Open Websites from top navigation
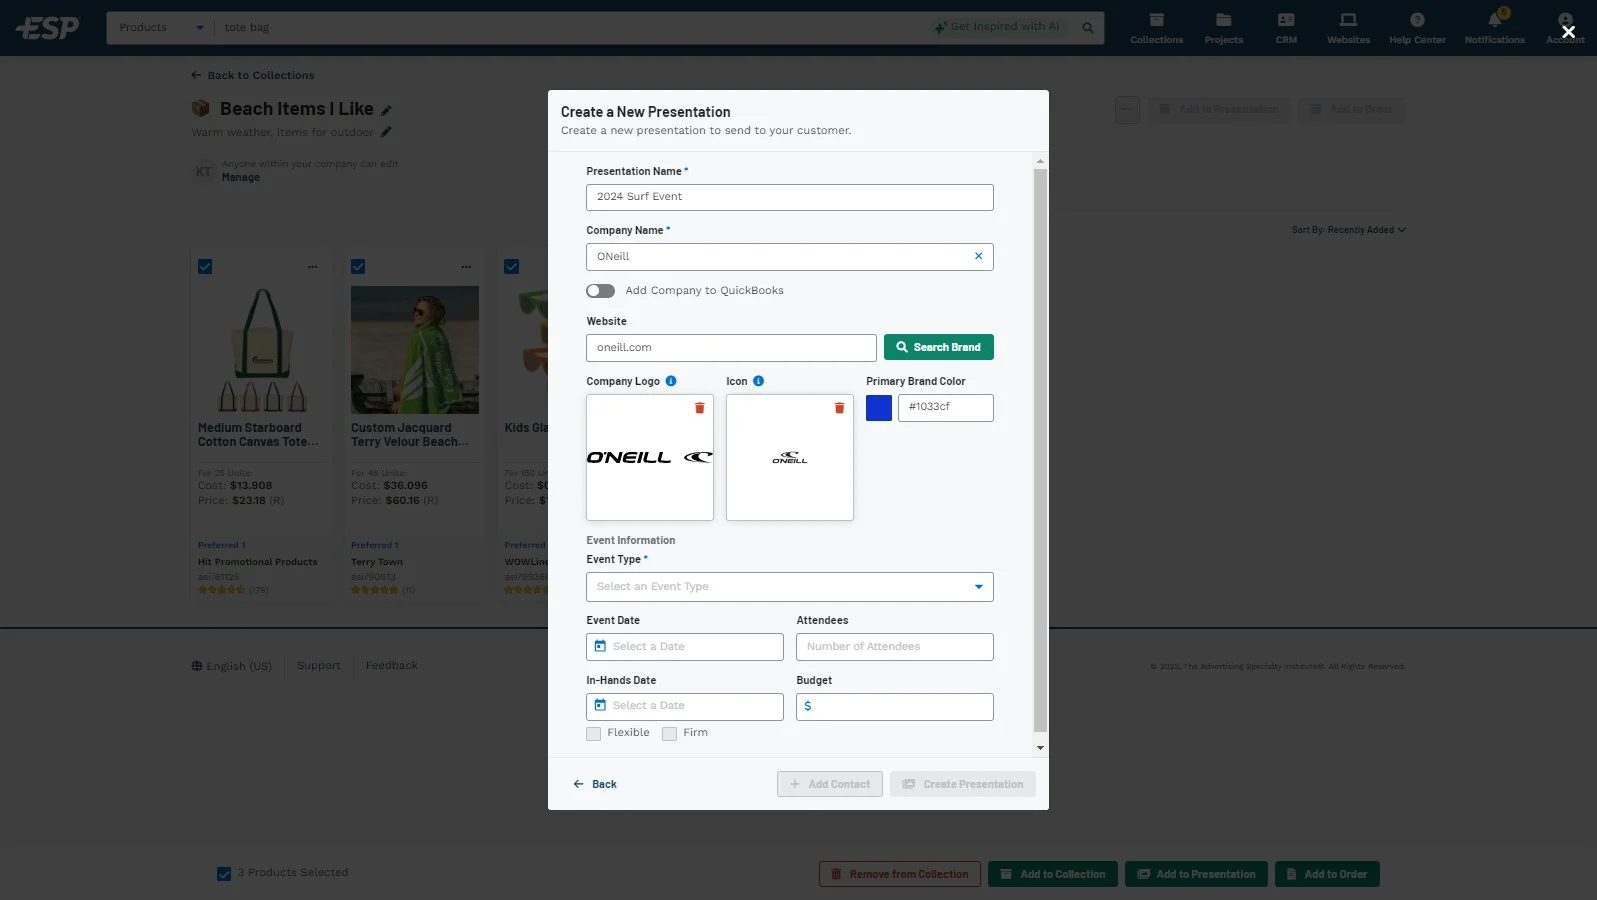 tap(1348, 28)
